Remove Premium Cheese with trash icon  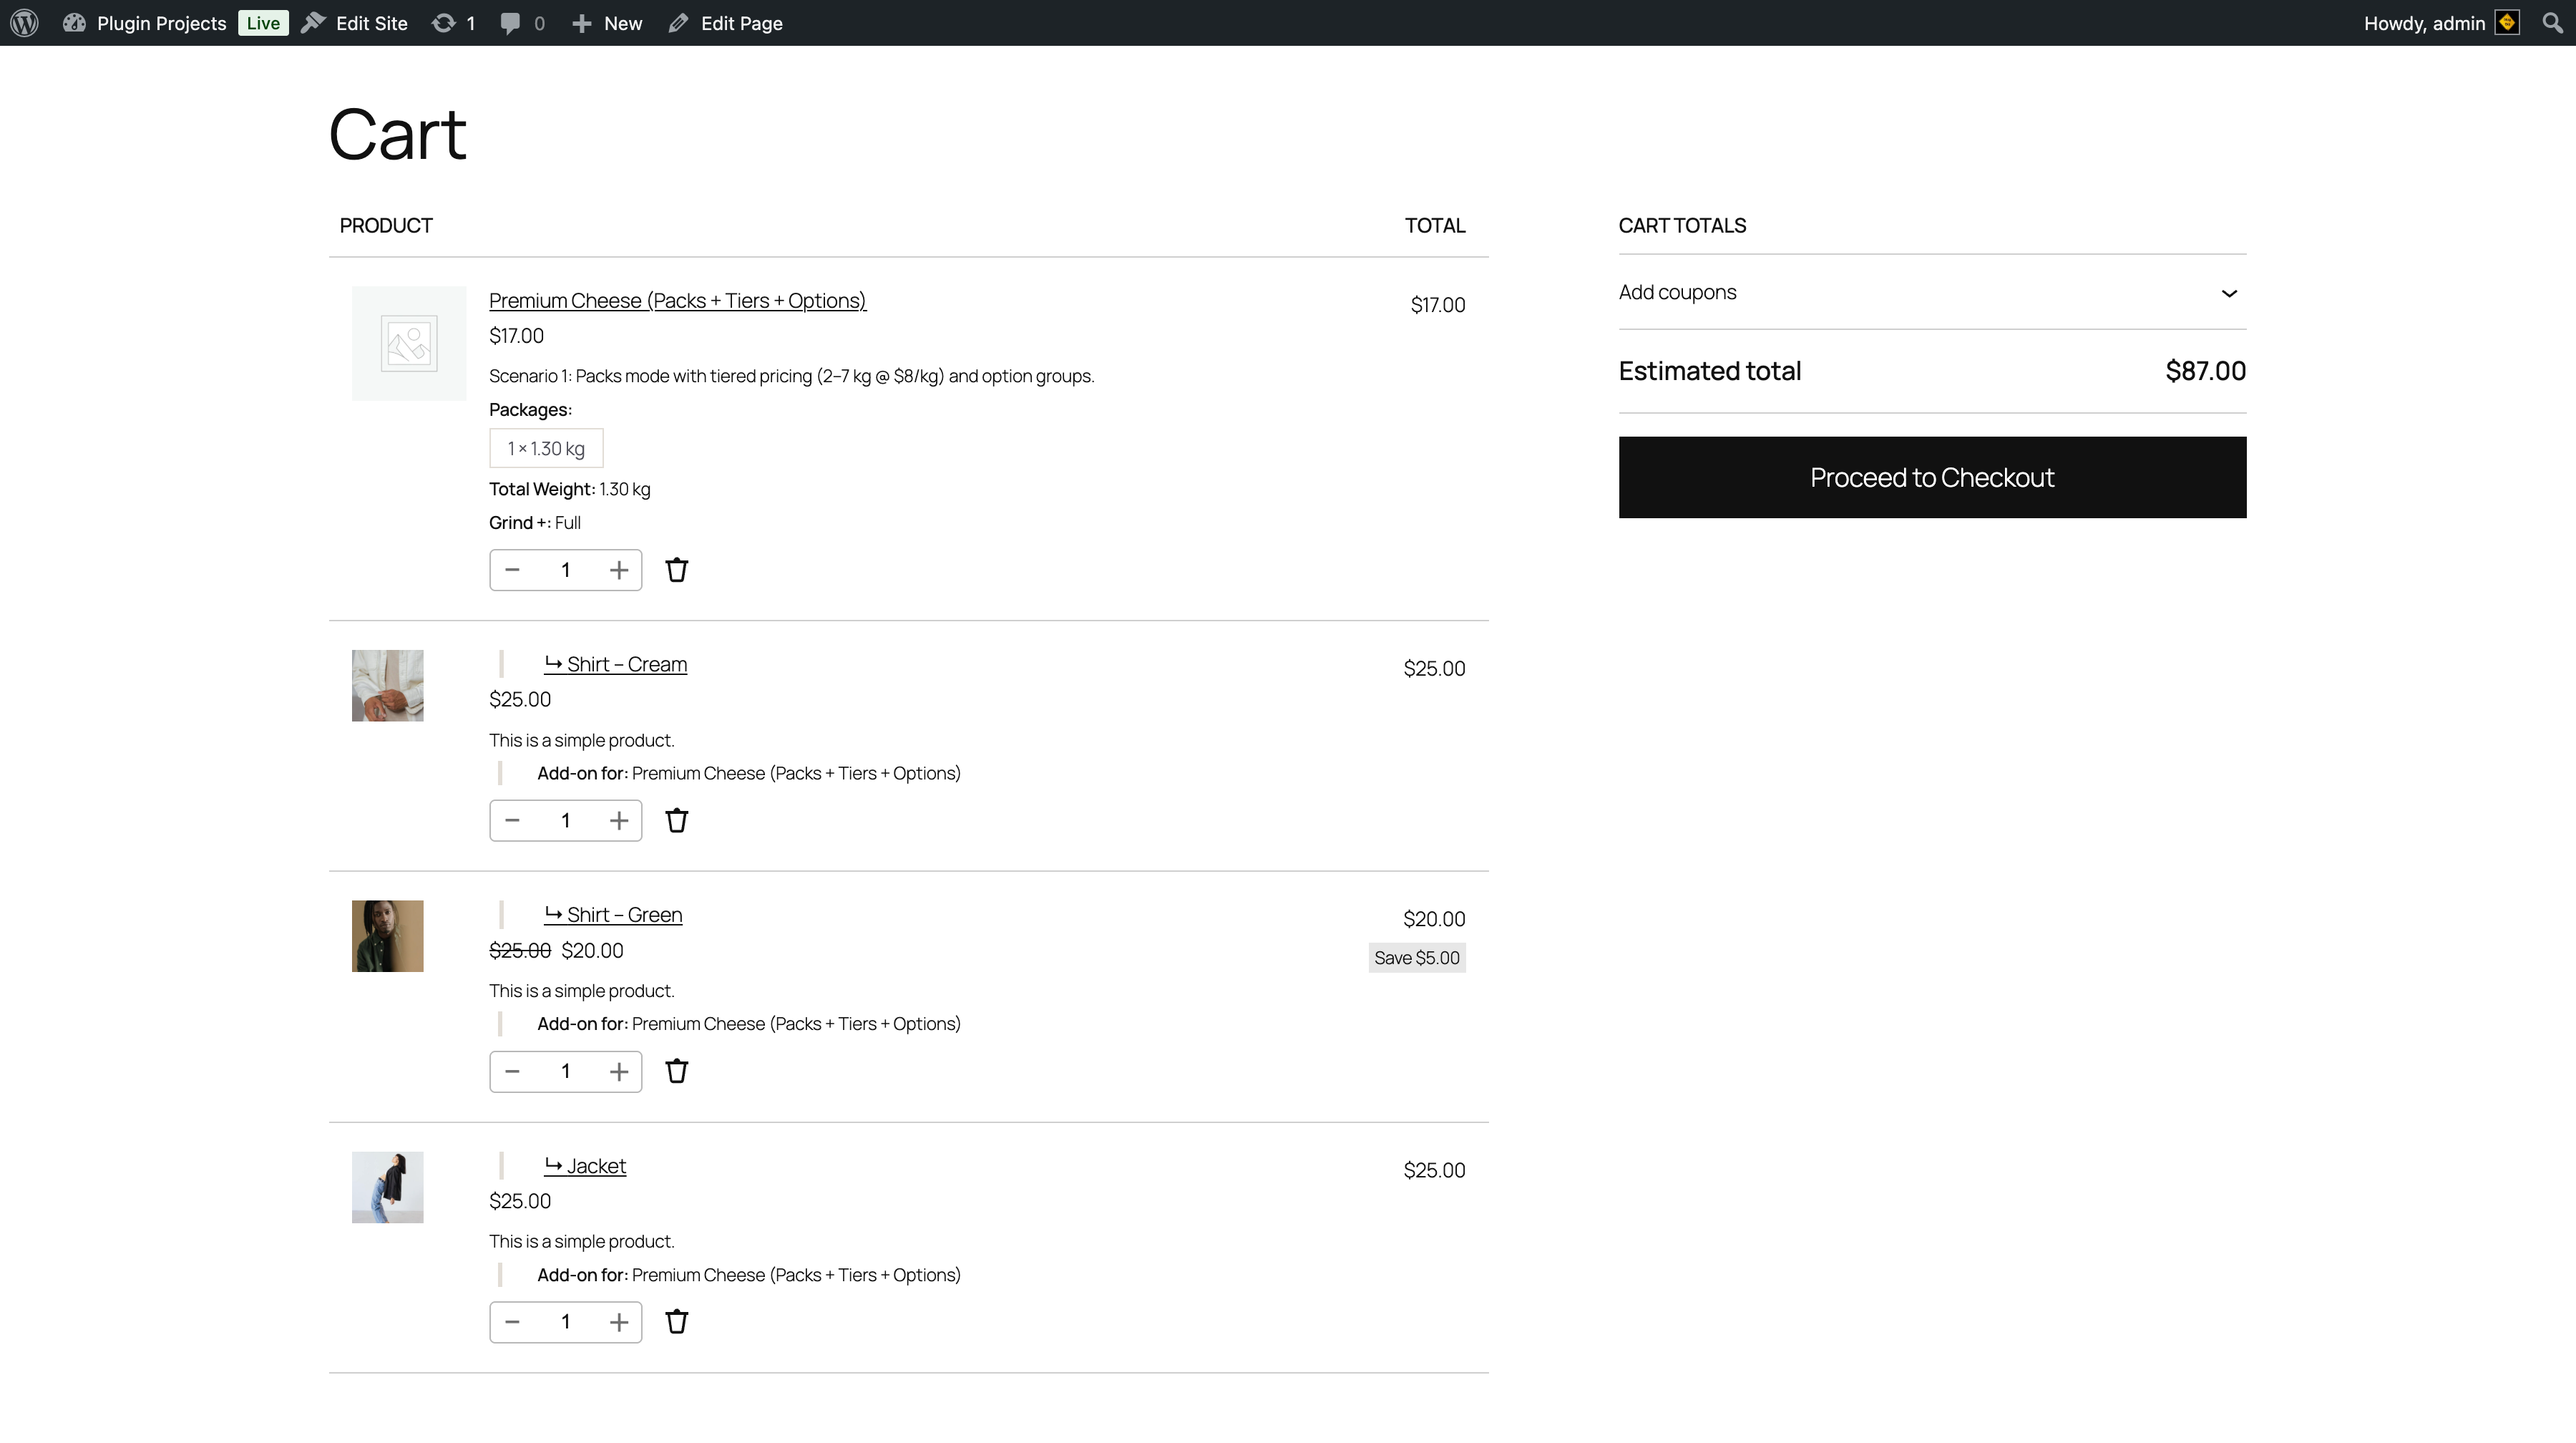[x=676, y=569]
